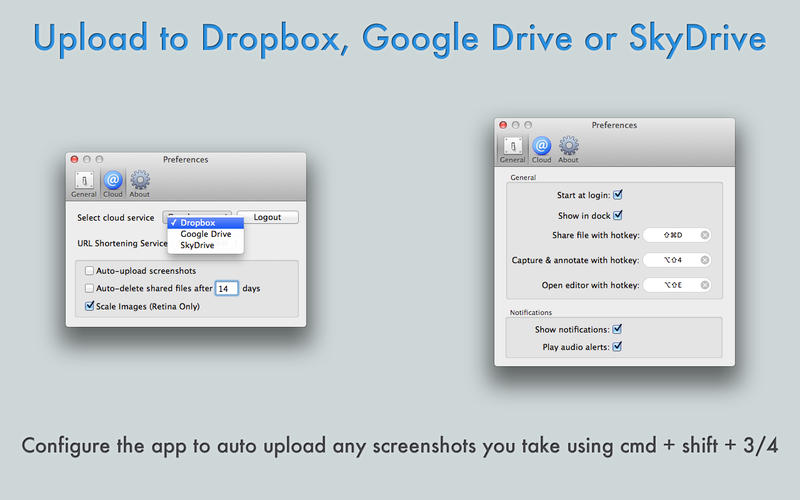Click the Open editor hotkey recorder
800x500 pixels.
click(677, 285)
